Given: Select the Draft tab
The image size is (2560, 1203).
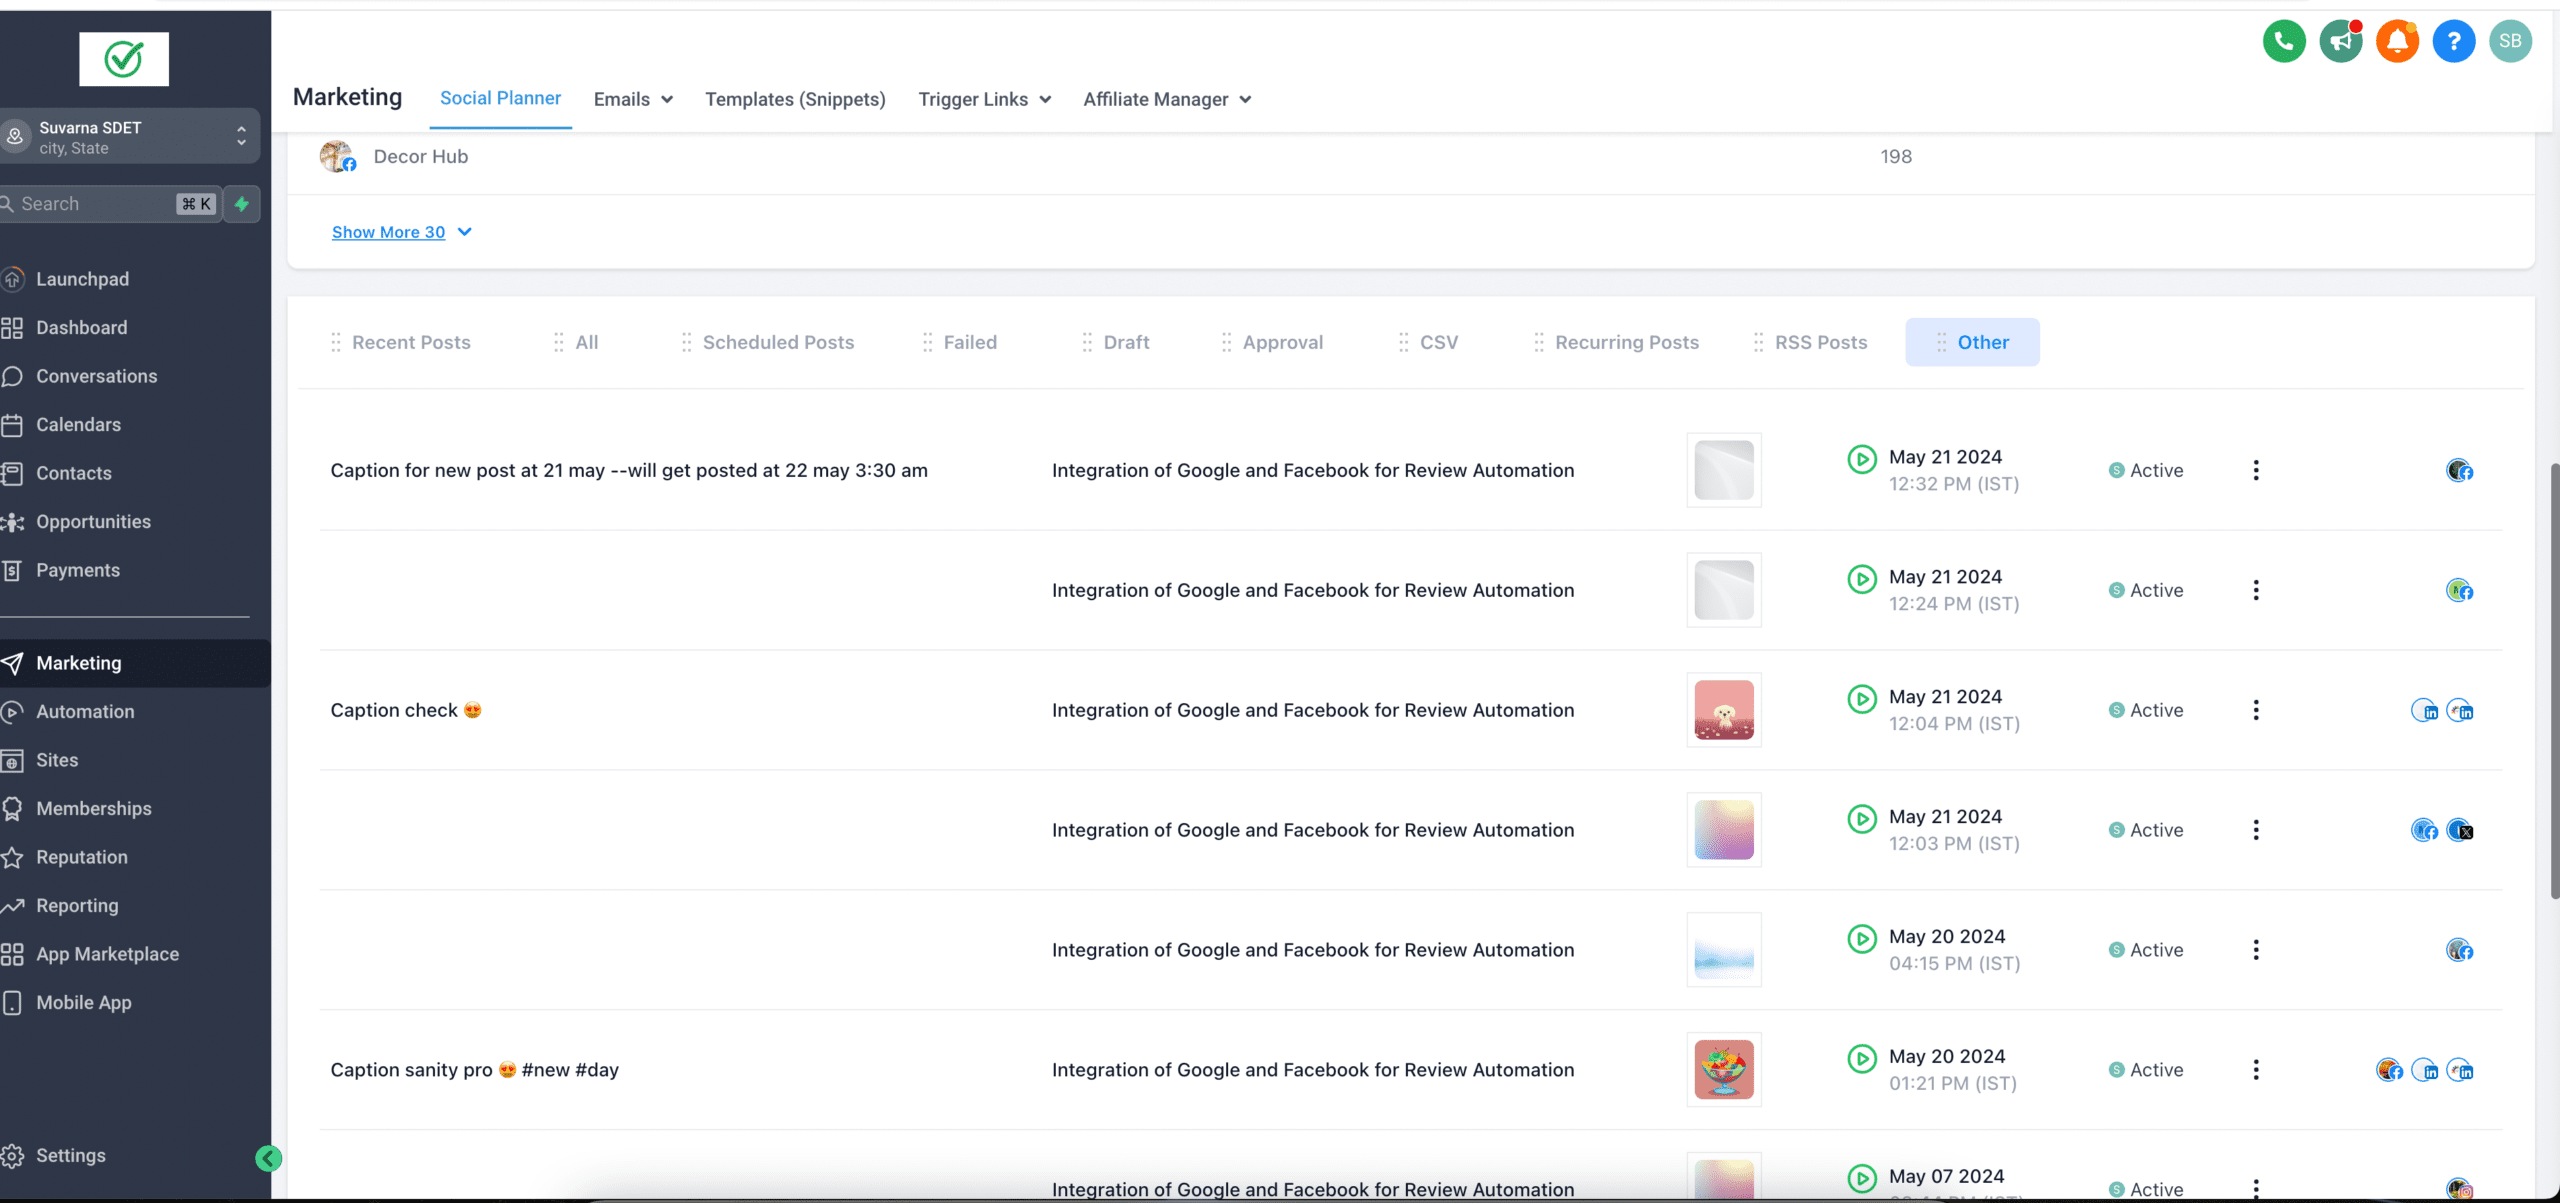Looking at the screenshot, I should click(1116, 342).
